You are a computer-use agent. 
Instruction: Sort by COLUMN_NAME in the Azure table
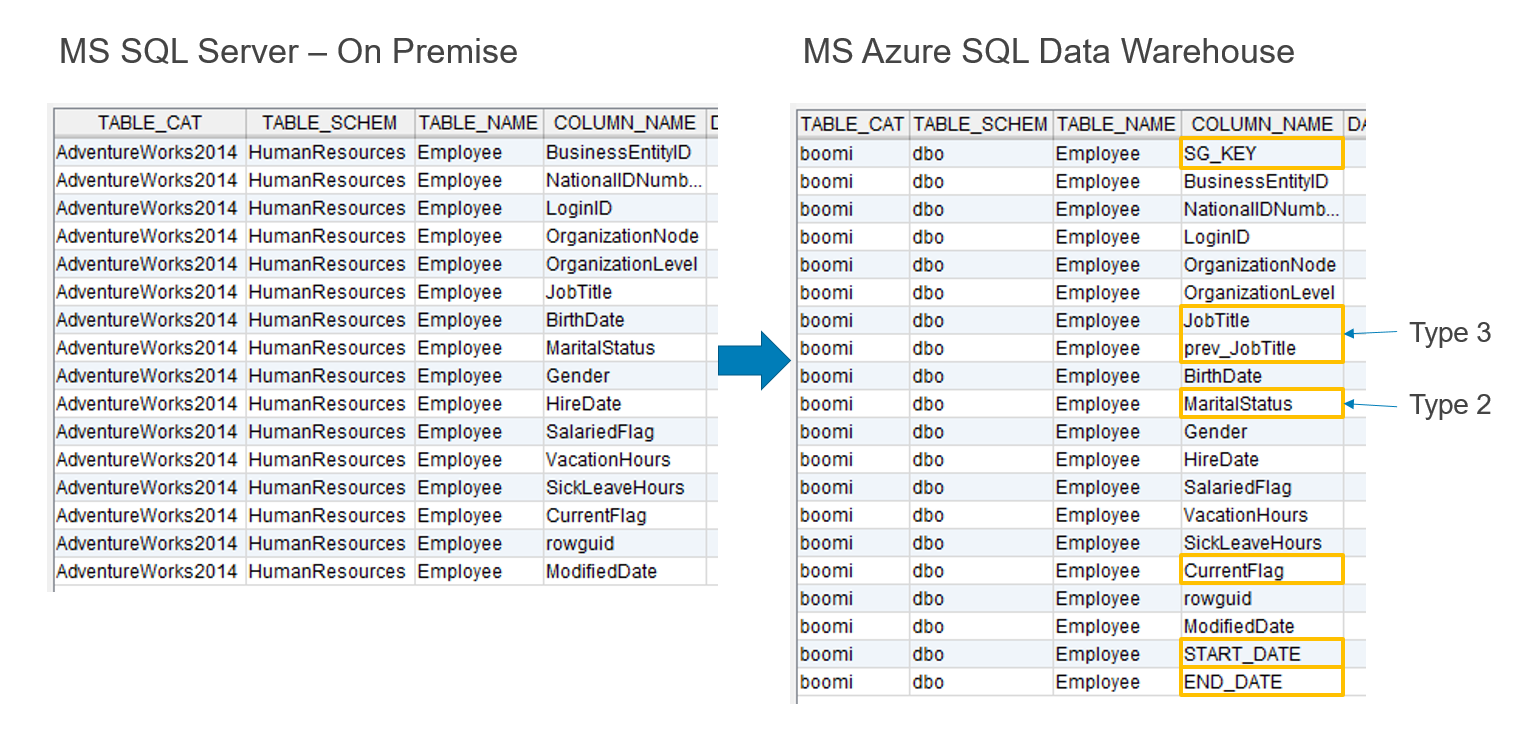tap(1262, 124)
